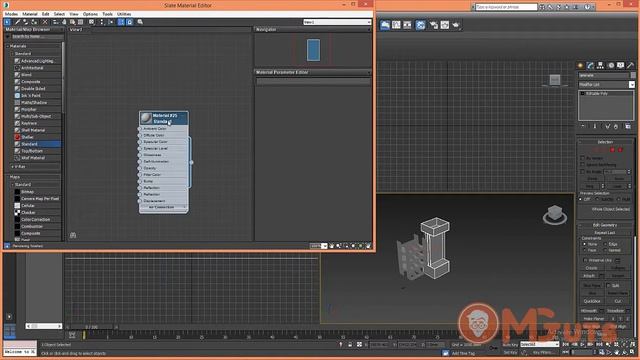This screenshot has width=640, height=360.
Task: Open the View1 dropdown in Slate toolbar
Action: [369, 22]
